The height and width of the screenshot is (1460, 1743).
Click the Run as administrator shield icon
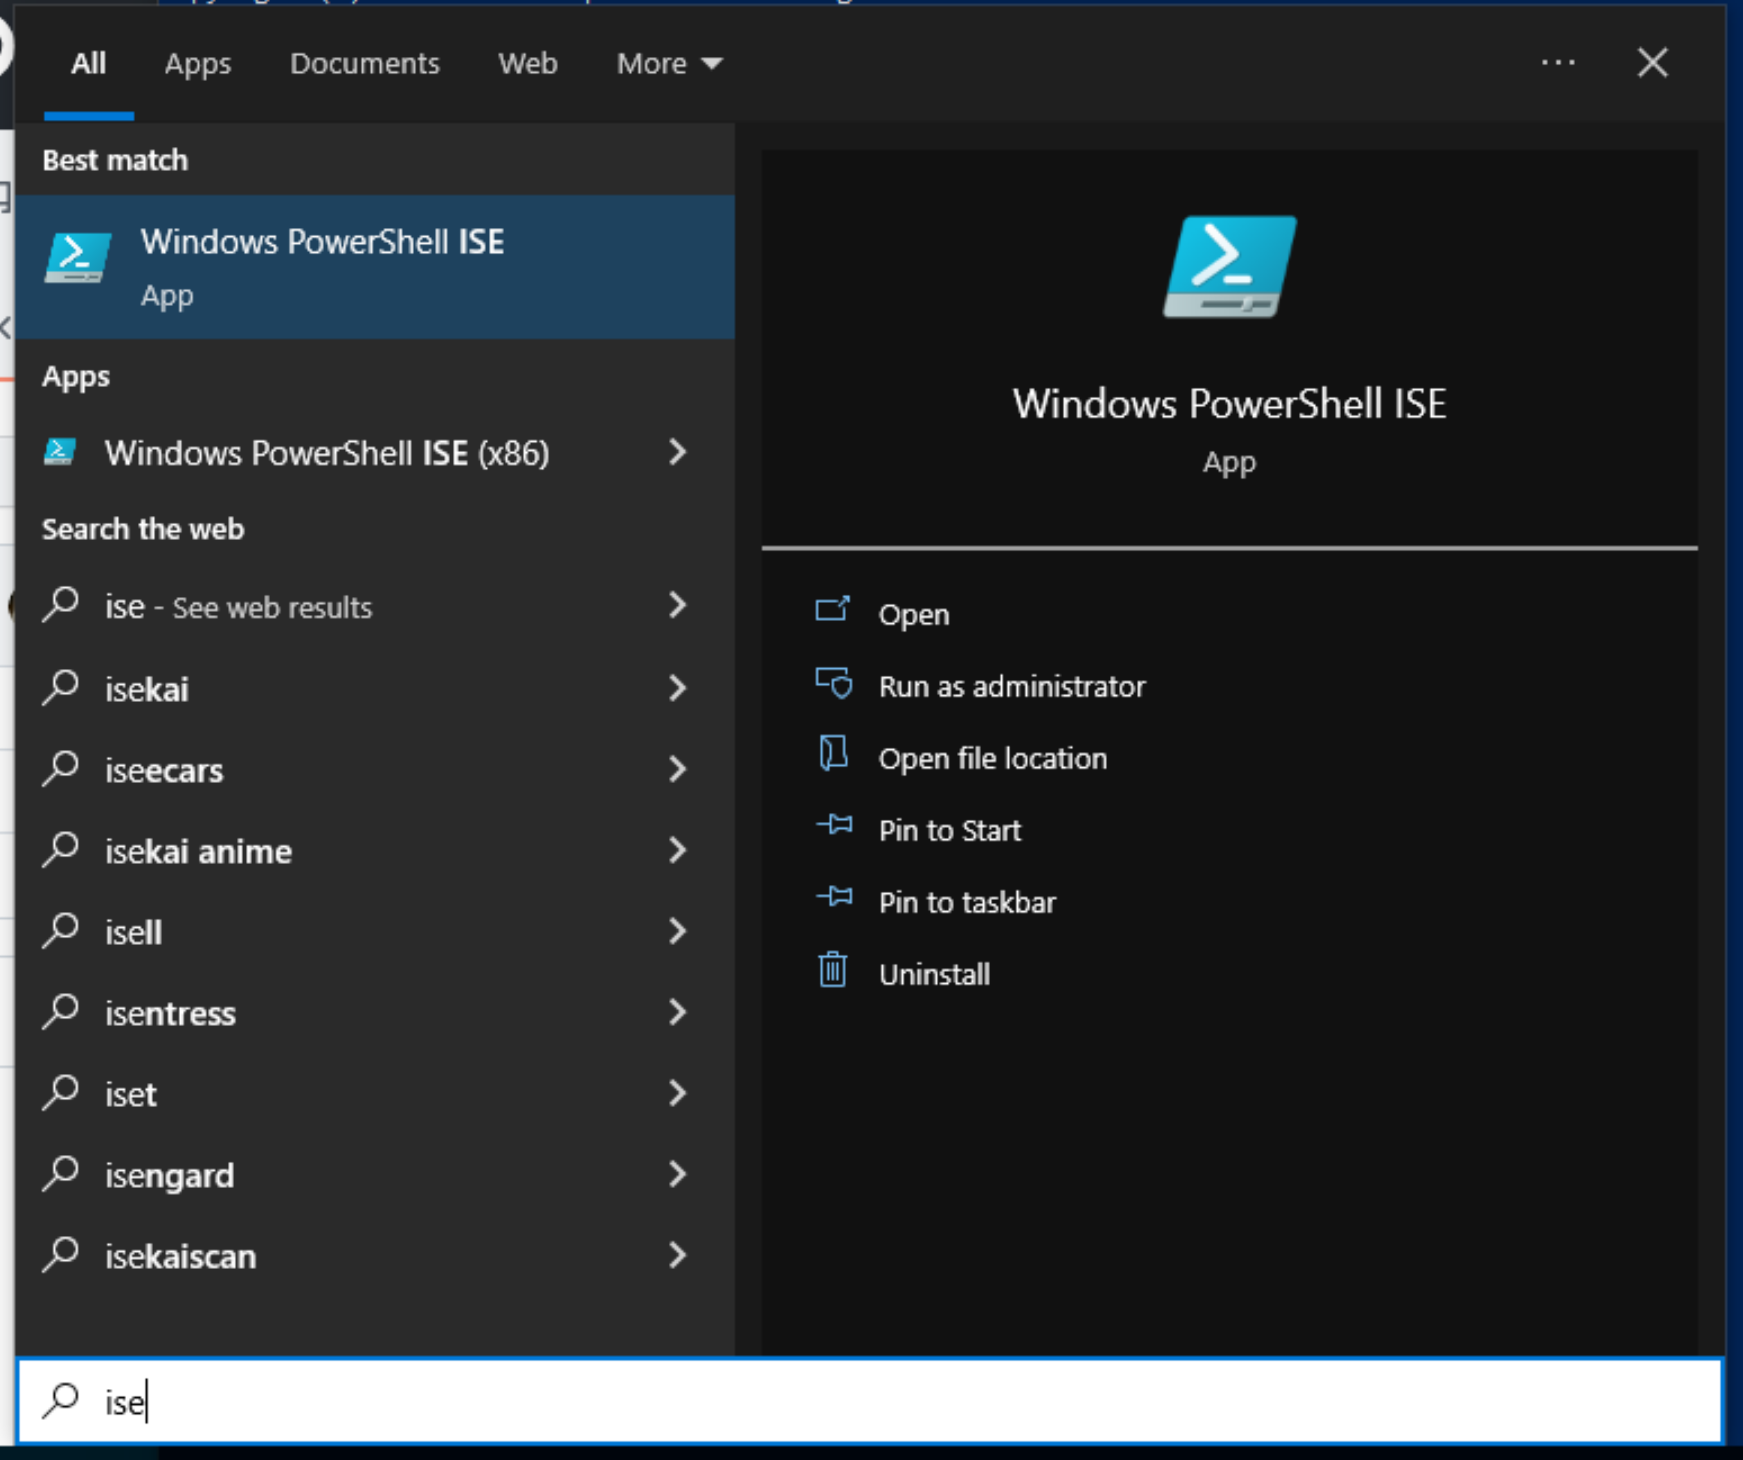833,683
